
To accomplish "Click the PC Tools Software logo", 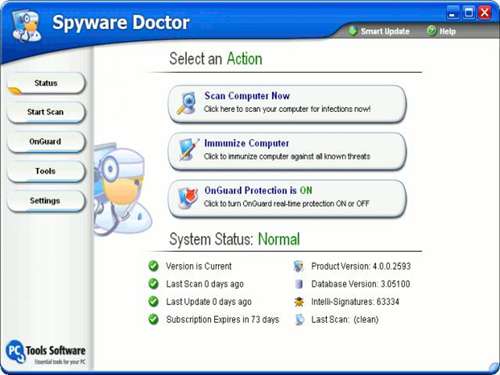I will pos(46,352).
